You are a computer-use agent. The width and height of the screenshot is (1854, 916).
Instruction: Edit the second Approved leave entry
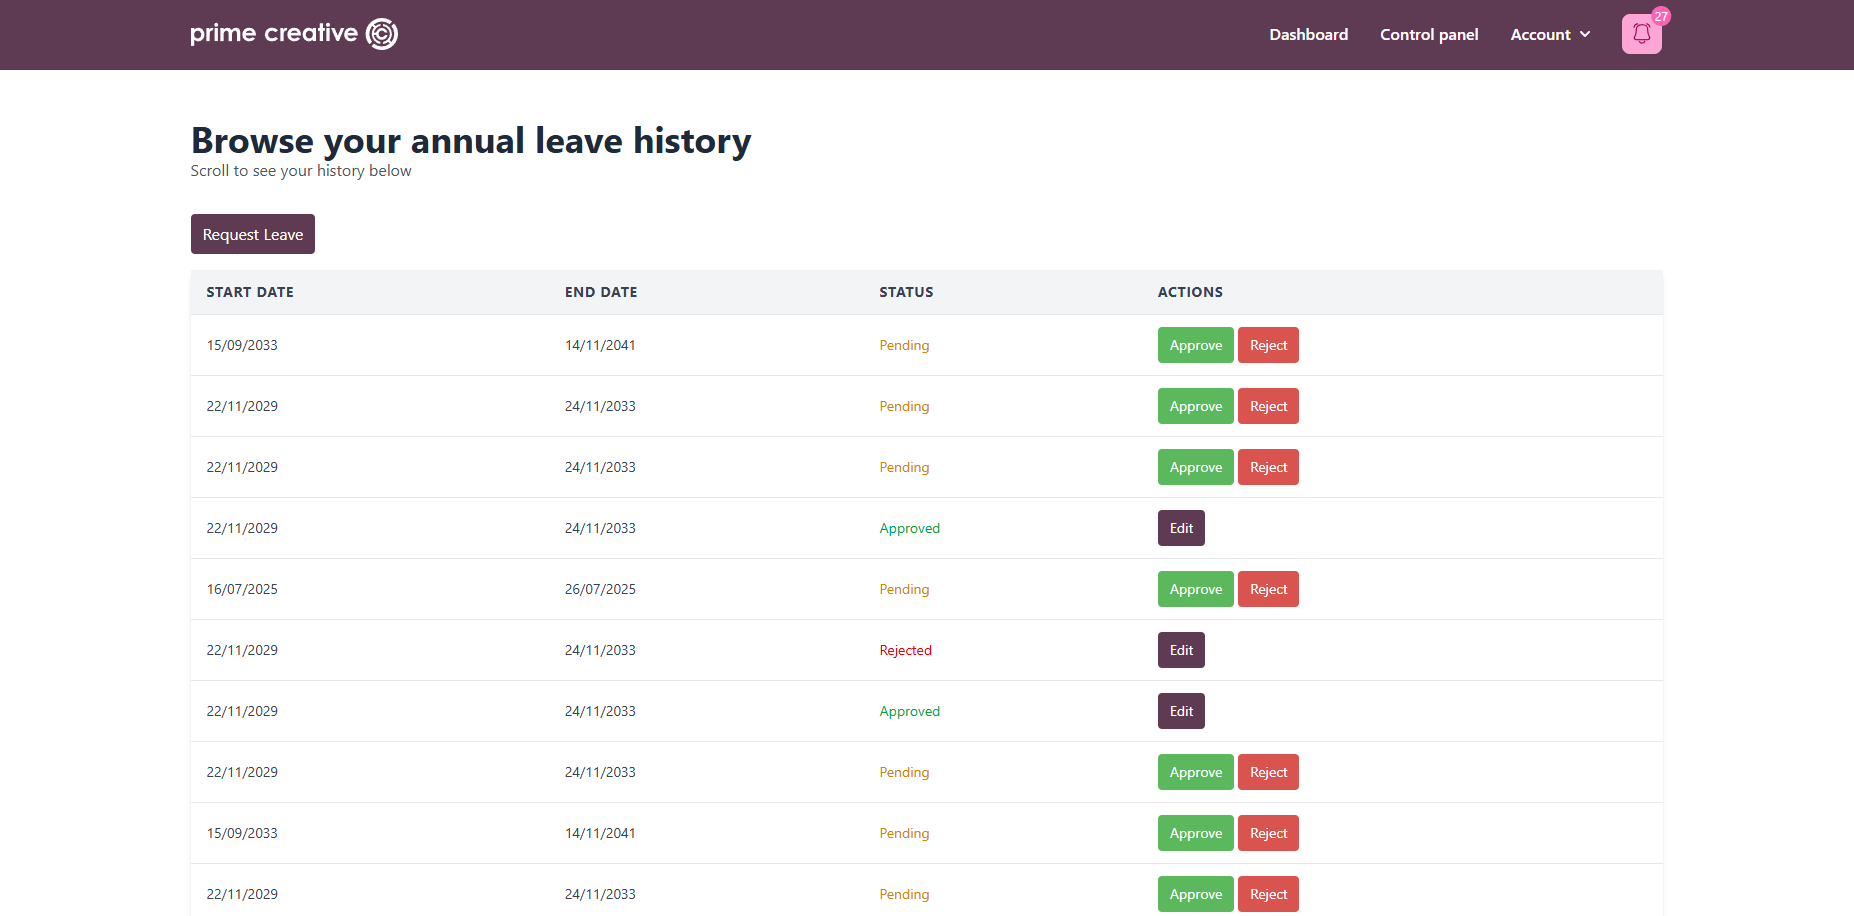[1180, 711]
